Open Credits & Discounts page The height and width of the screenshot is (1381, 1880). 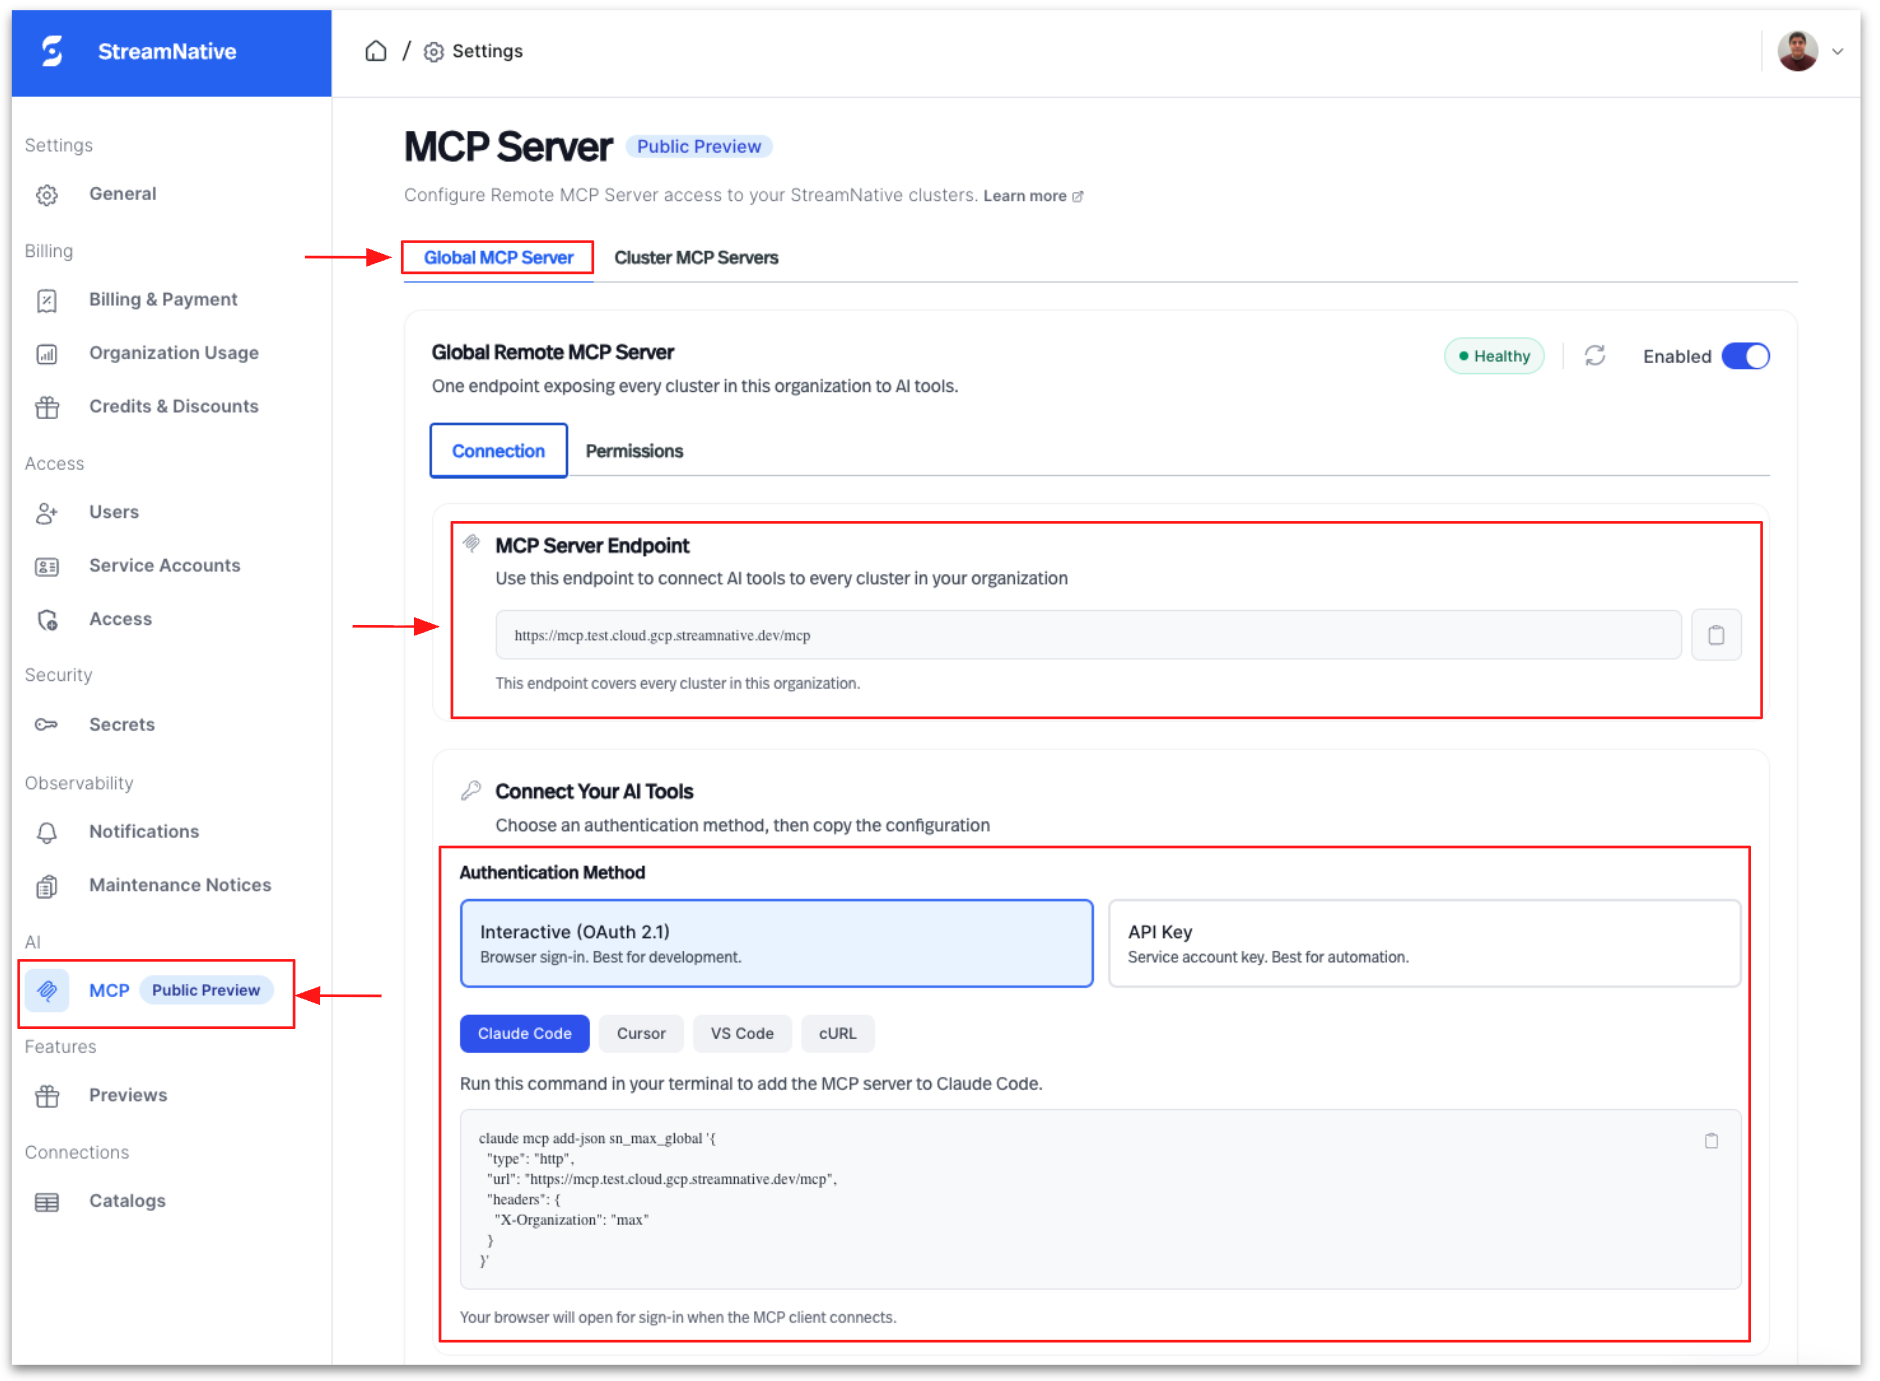(x=173, y=406)
